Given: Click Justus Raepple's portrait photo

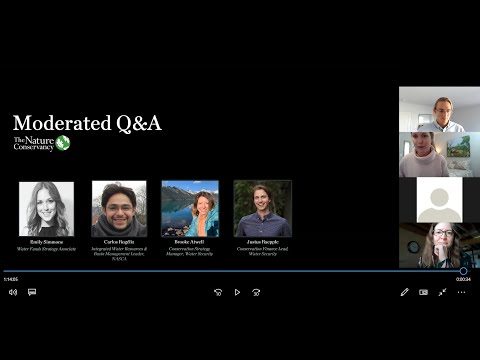Looking at the screenshot, I should pos(263,209).
